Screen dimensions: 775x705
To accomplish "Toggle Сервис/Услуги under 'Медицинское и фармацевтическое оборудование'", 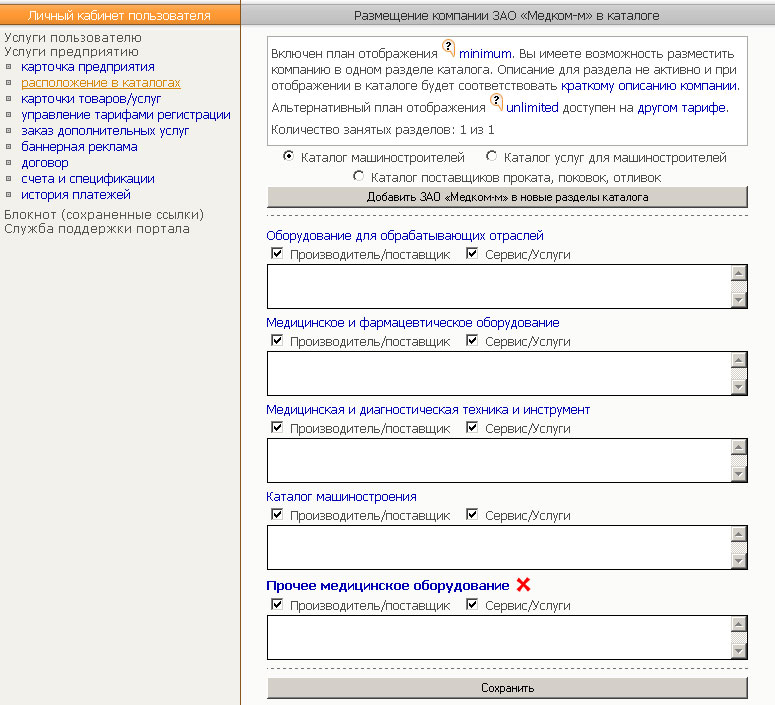I will tap(472, 341).
